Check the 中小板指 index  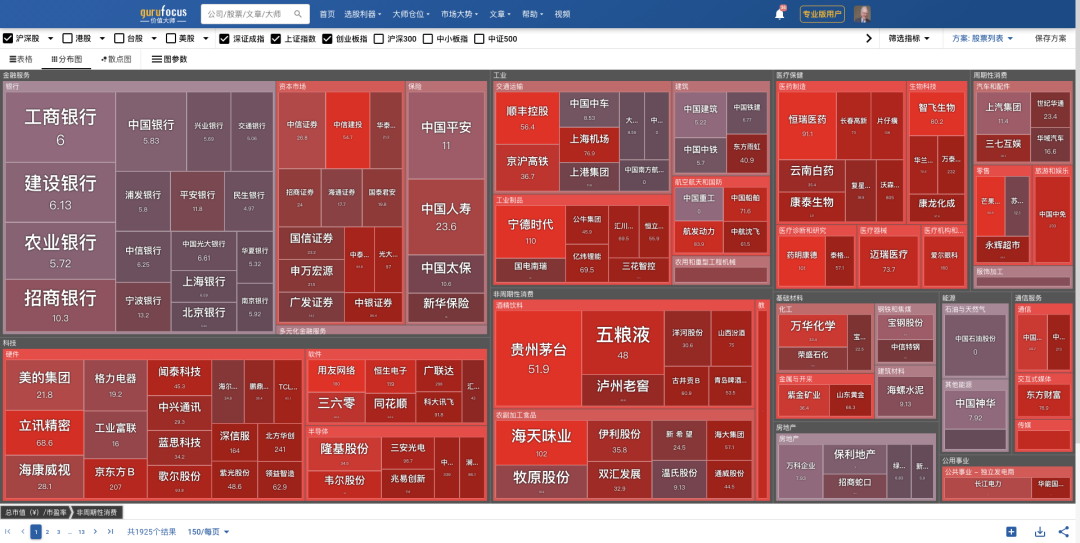tap(428, 39)
